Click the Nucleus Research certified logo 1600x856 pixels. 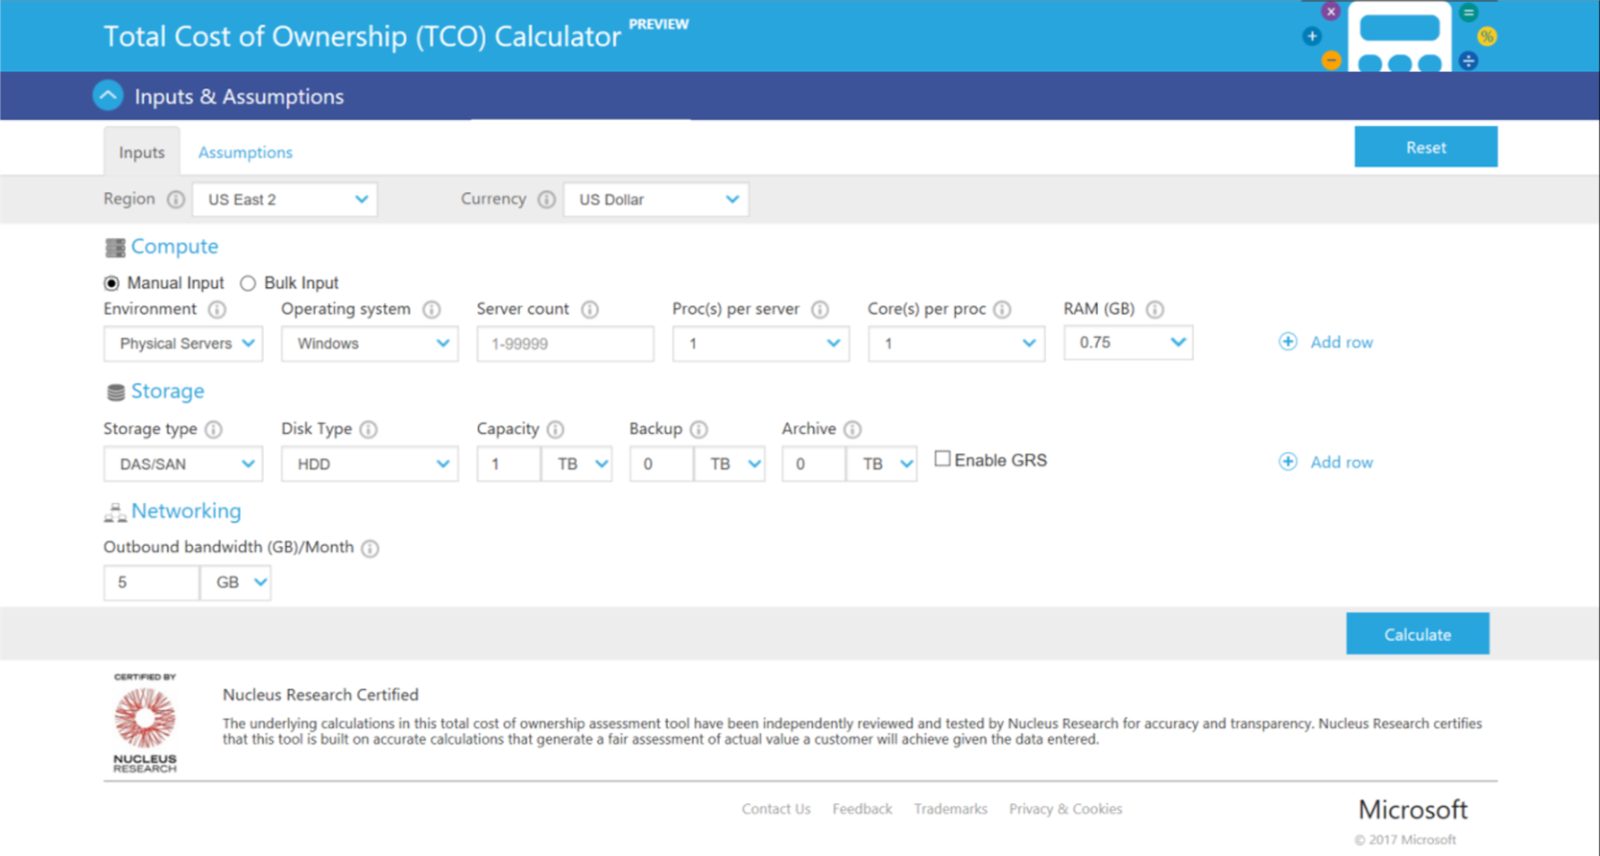point(145,723)
